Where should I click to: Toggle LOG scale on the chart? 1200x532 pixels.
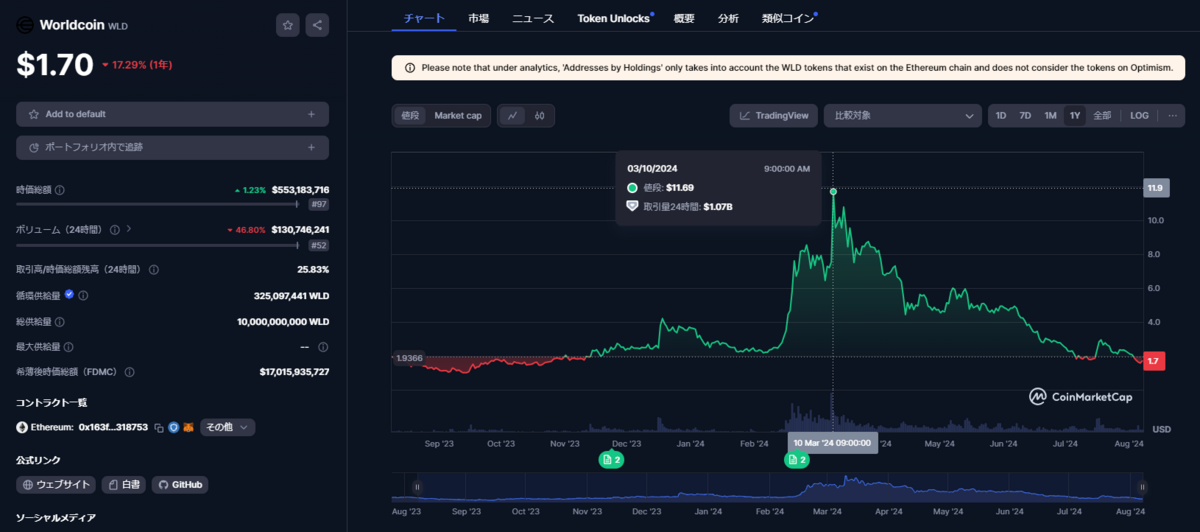[1139, 115]
